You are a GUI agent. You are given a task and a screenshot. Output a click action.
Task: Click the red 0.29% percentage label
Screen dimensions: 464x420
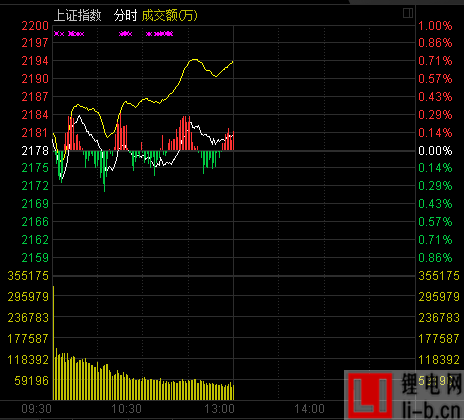435,115
